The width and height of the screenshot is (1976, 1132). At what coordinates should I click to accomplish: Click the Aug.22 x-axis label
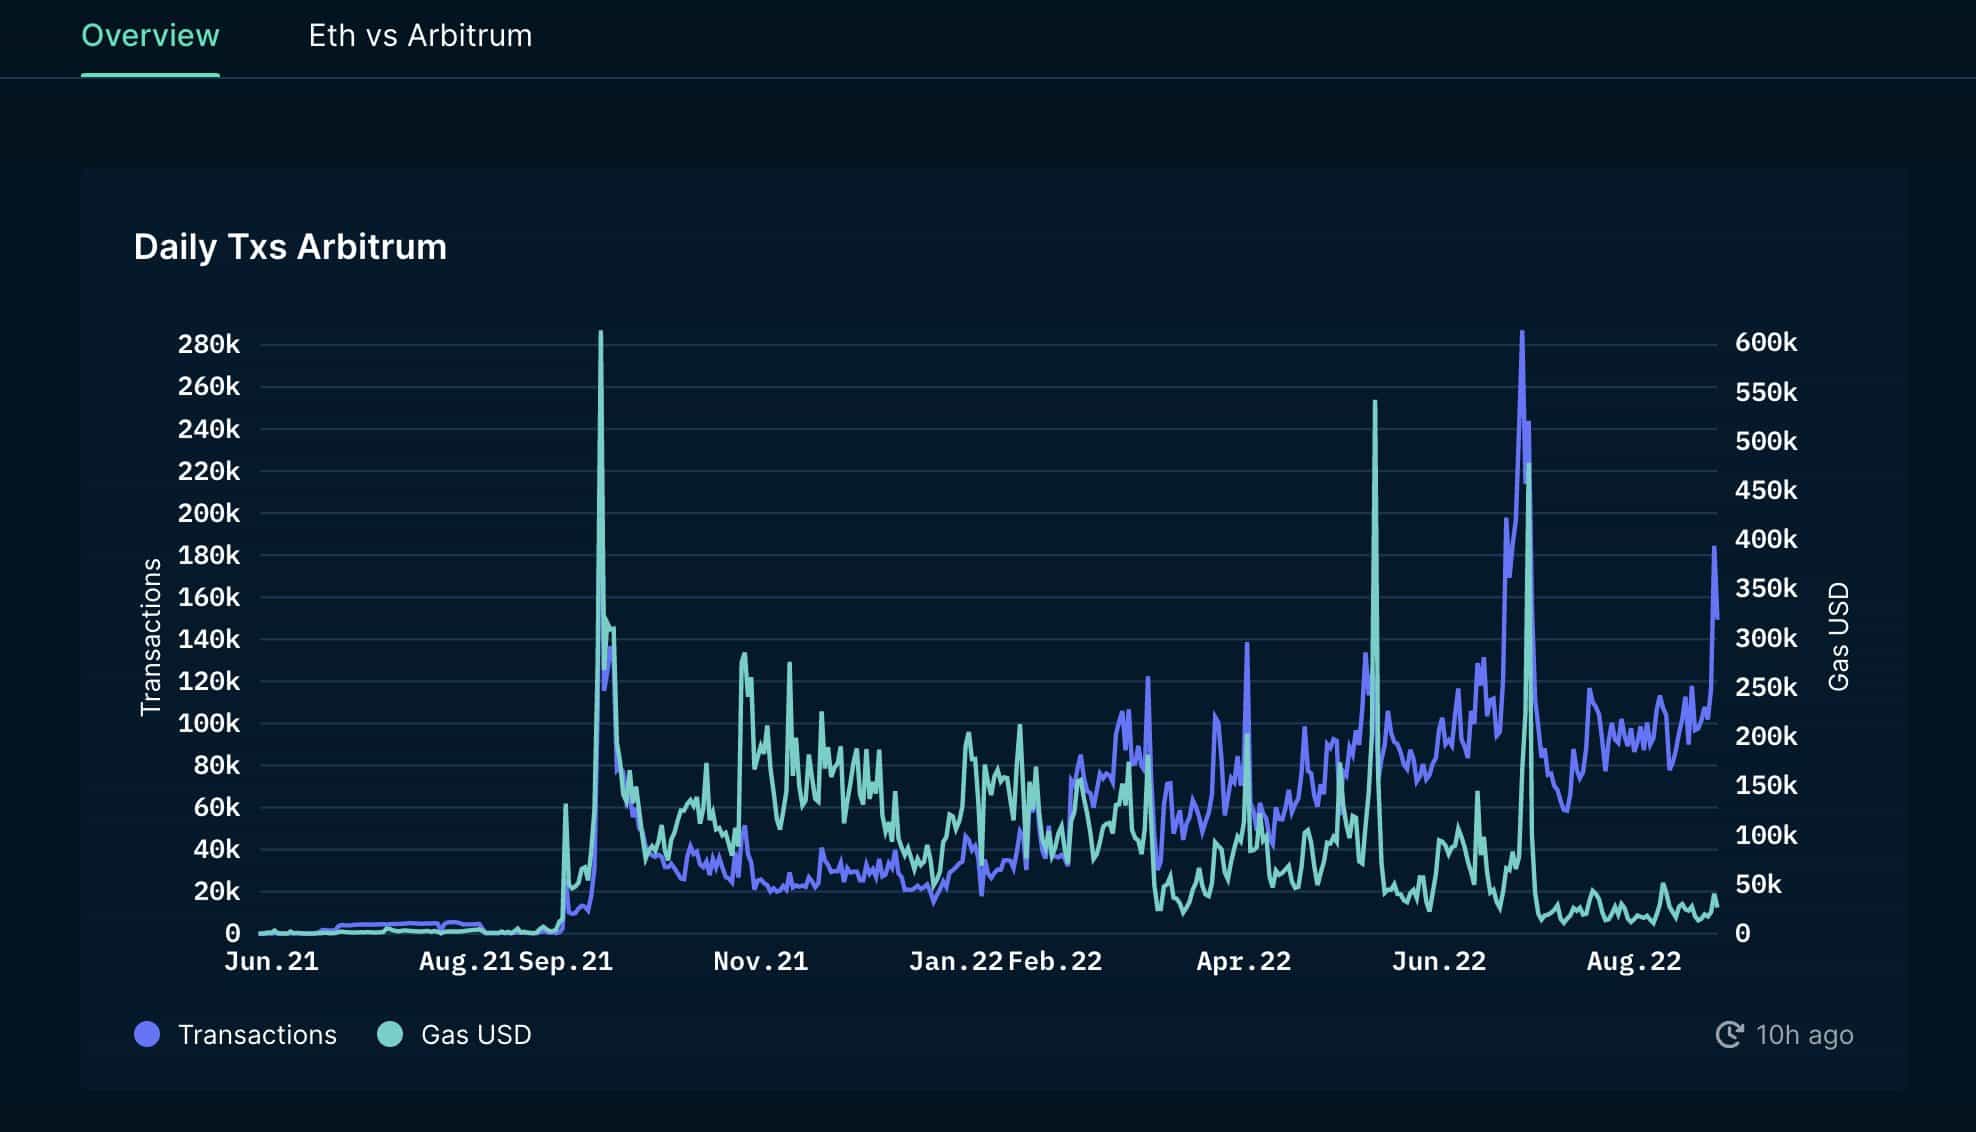[x=1634, y=961]
